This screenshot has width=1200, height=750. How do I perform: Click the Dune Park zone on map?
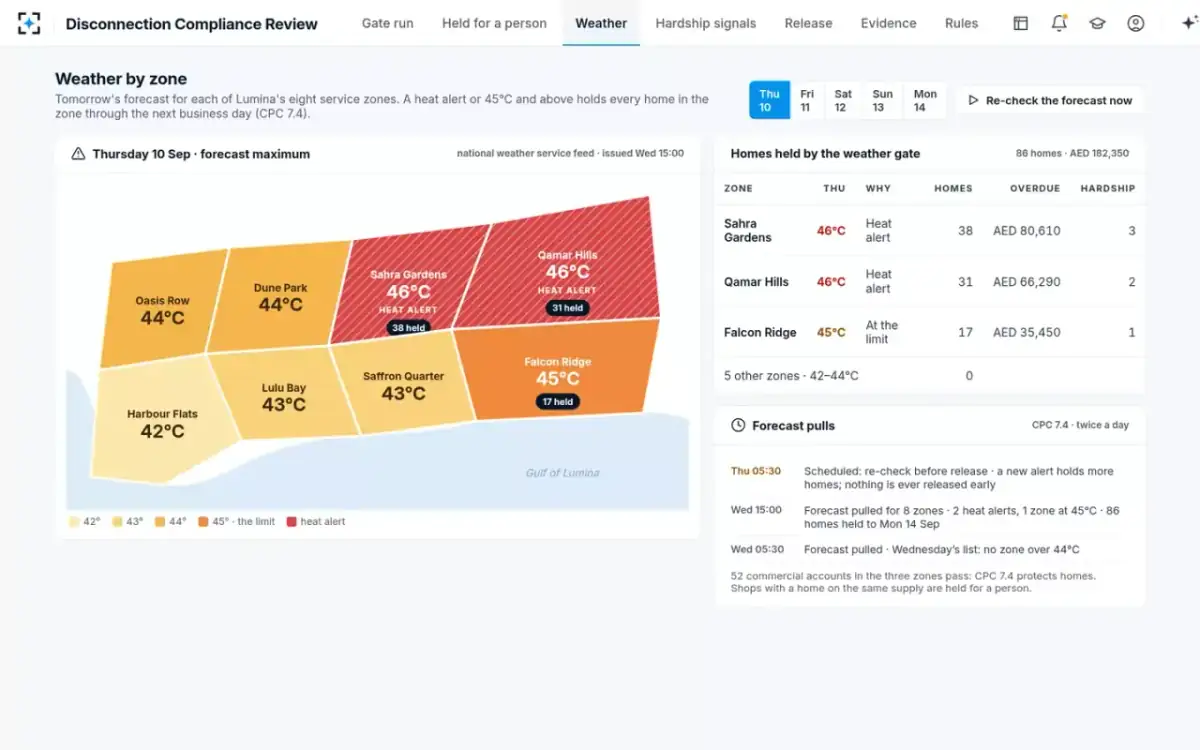pos(280,297)
